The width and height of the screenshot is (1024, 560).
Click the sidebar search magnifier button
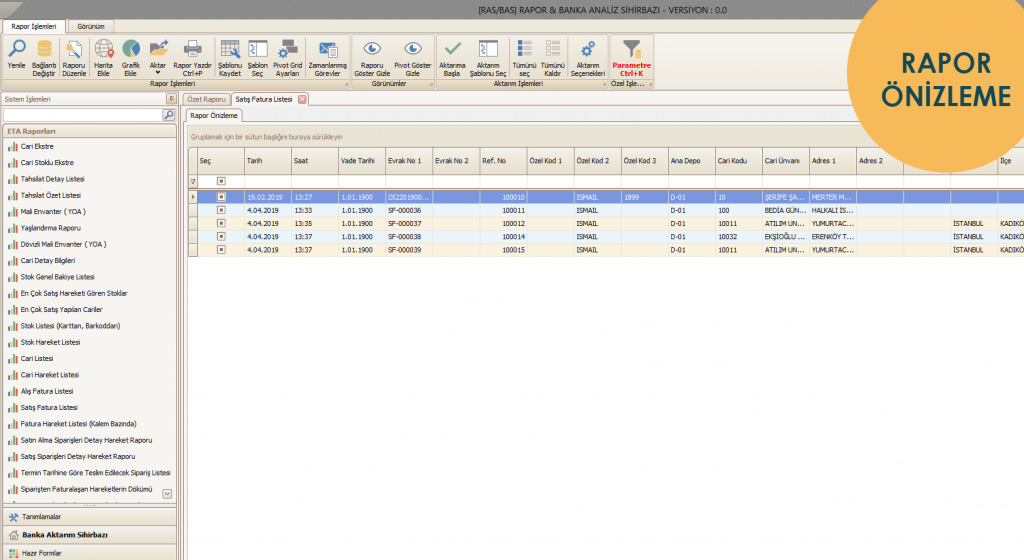point(168,115)
